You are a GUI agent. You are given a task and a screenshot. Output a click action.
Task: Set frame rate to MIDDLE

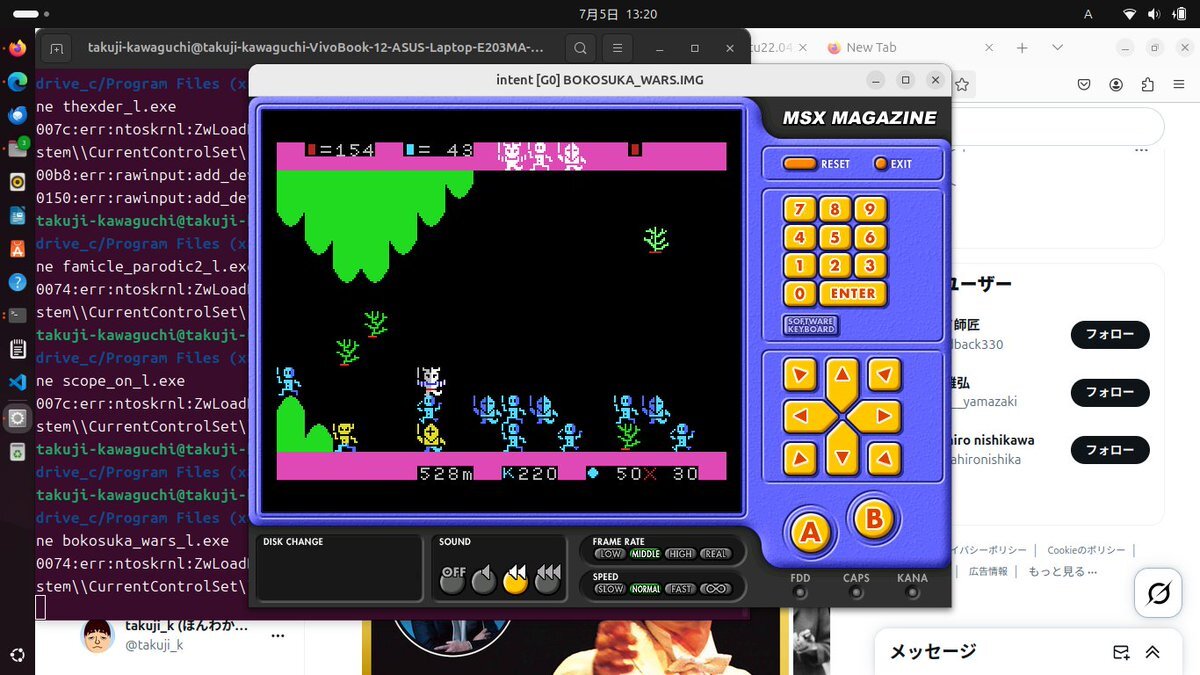[645, 554]
